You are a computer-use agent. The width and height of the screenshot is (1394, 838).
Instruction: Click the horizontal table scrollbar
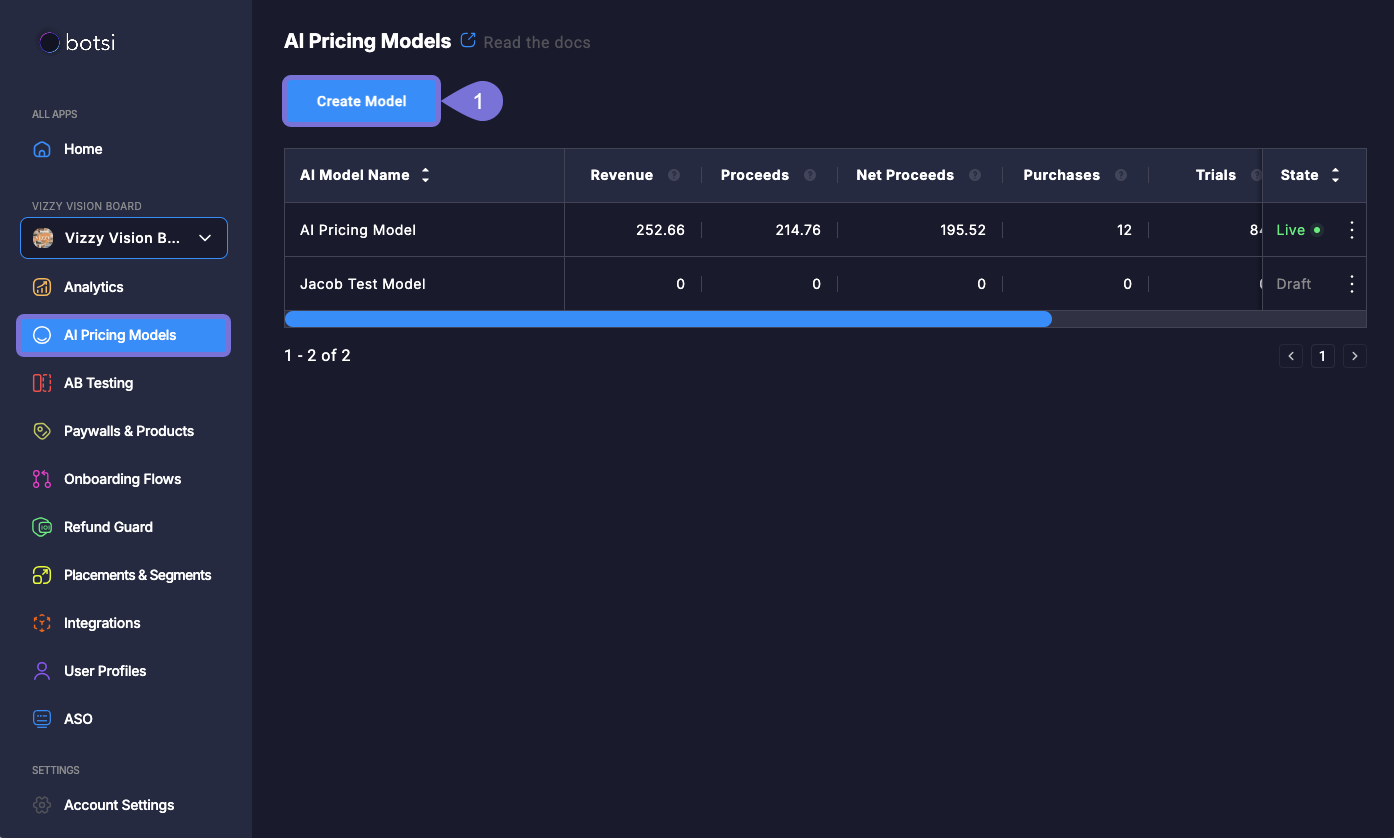[668, 319]
